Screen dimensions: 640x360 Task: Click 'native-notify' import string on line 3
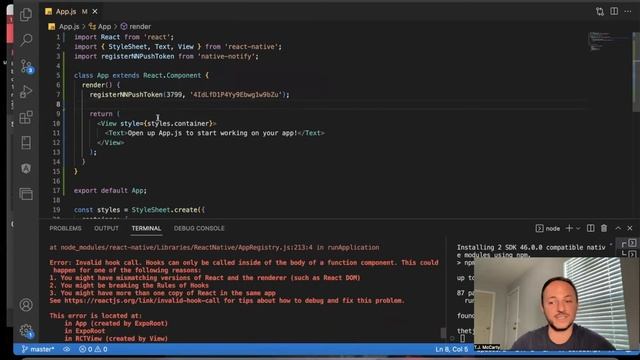pyautogui.click(x=227, y=56)
